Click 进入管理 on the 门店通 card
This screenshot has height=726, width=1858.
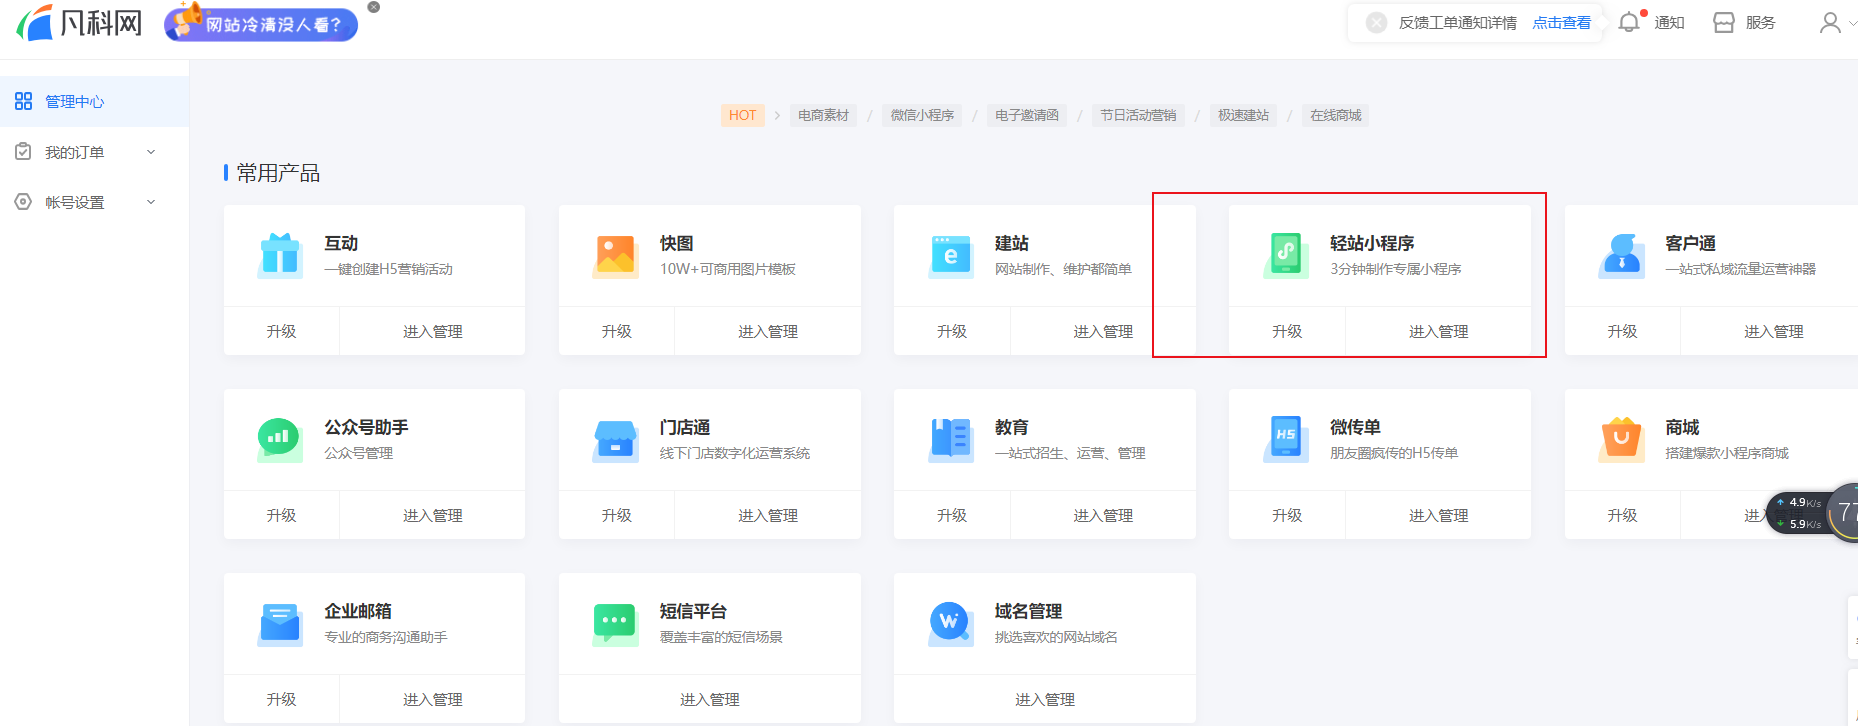(x=768, y=515)
